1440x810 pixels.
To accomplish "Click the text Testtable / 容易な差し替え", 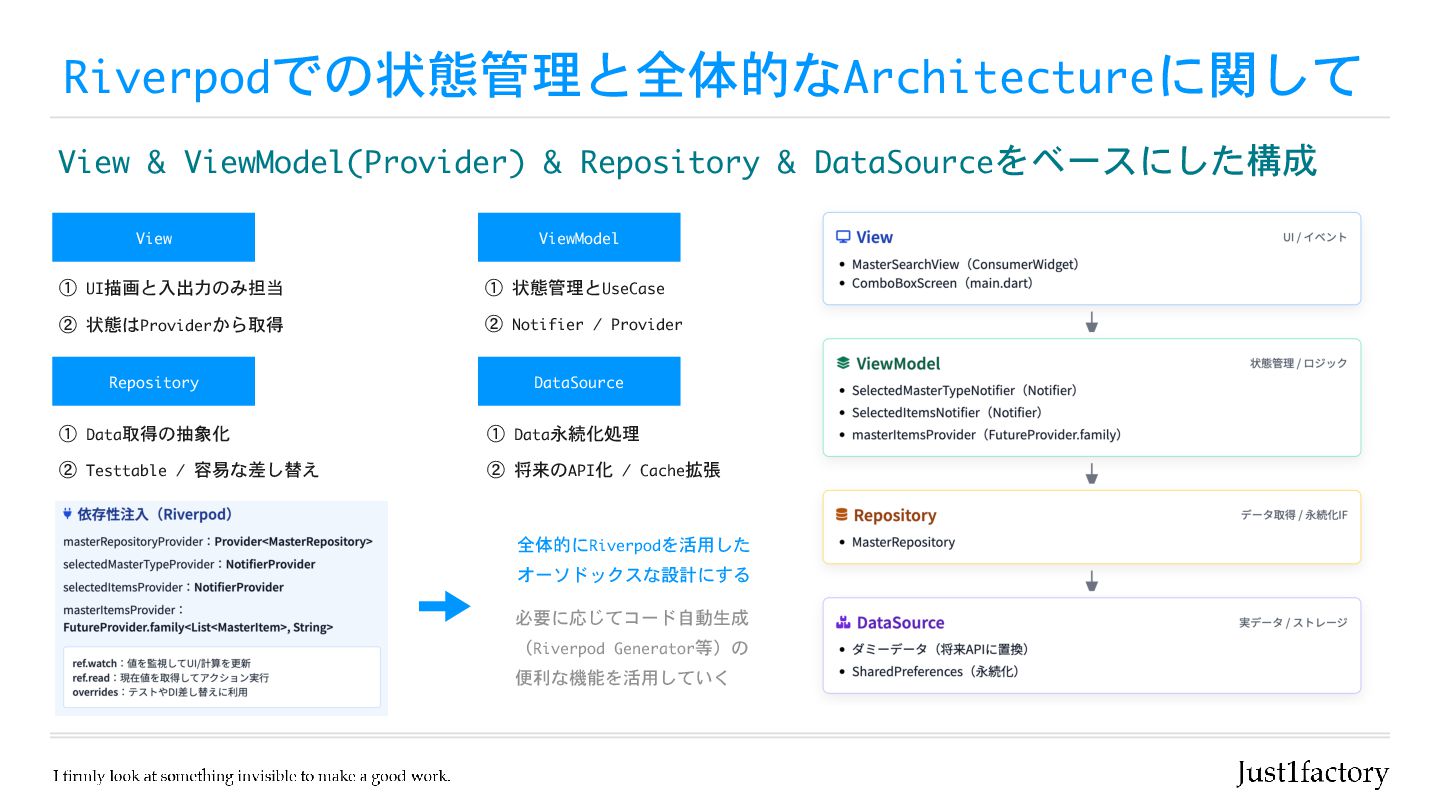I will point(202,470).
